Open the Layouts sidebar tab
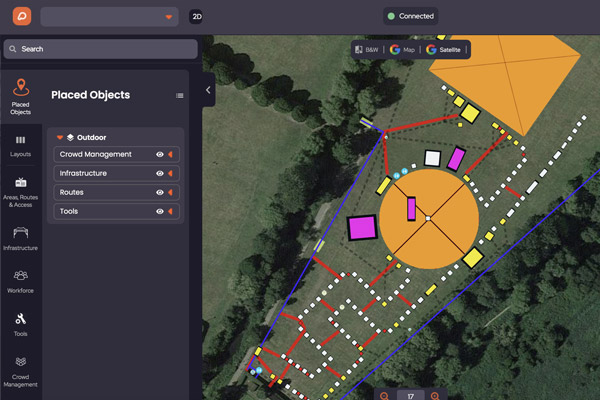The image size is (600, 400). pos(21,146)
